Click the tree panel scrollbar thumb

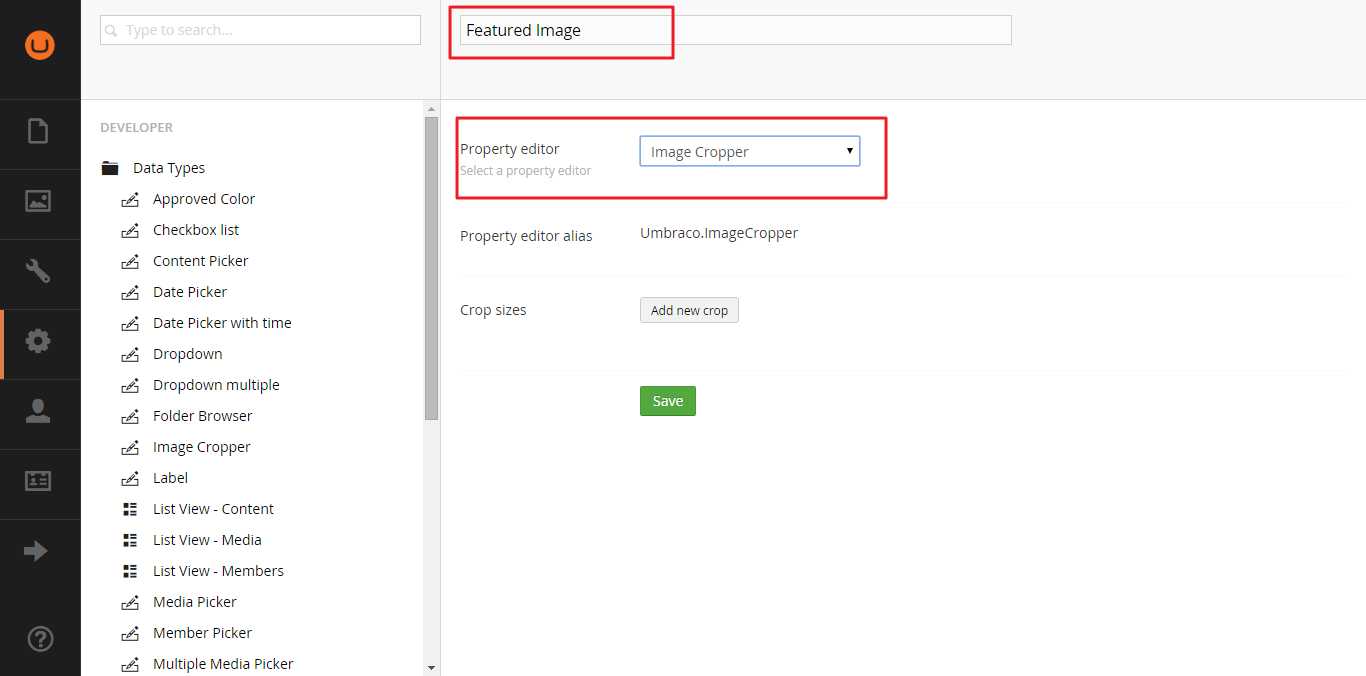click(431, 268)
